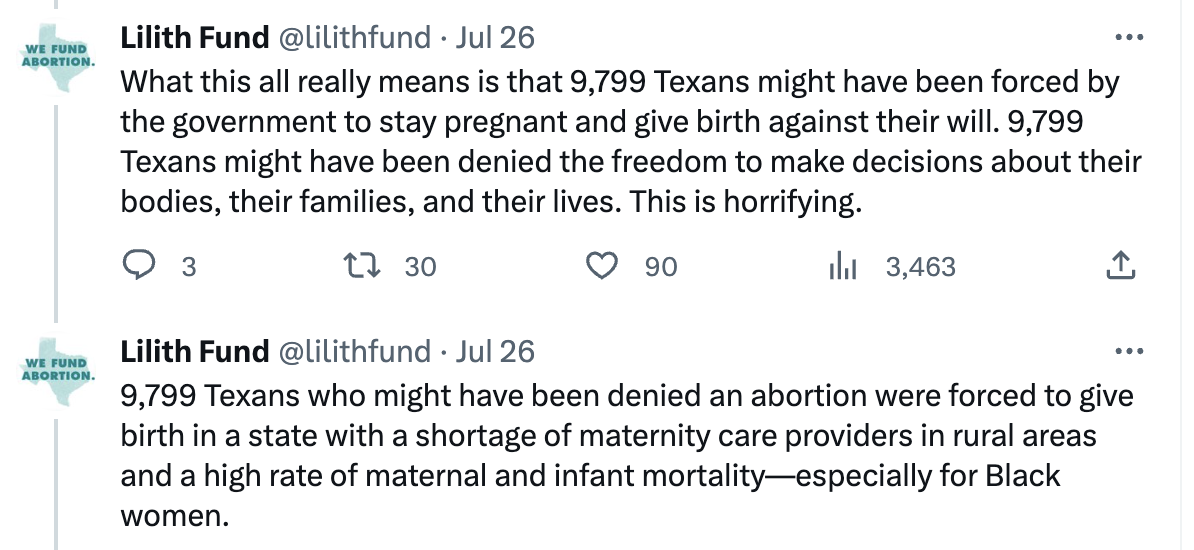1194x550 pixels.
Task: Open the Jul 26 timestamp of second tweet
Action: 495,351
